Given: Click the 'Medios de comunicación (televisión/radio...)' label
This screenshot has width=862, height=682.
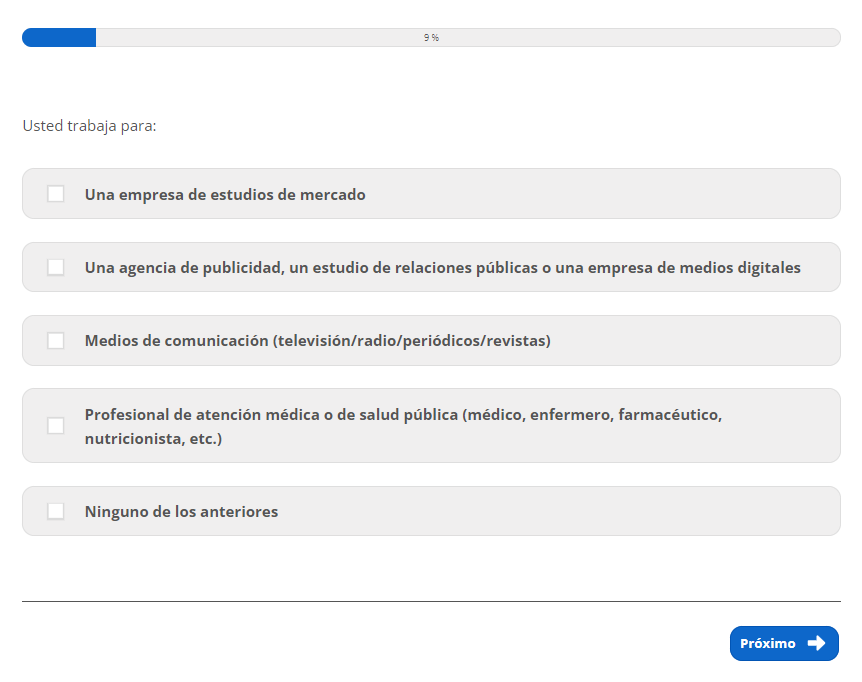Looking at the screenshot, I should coord(317,341).
